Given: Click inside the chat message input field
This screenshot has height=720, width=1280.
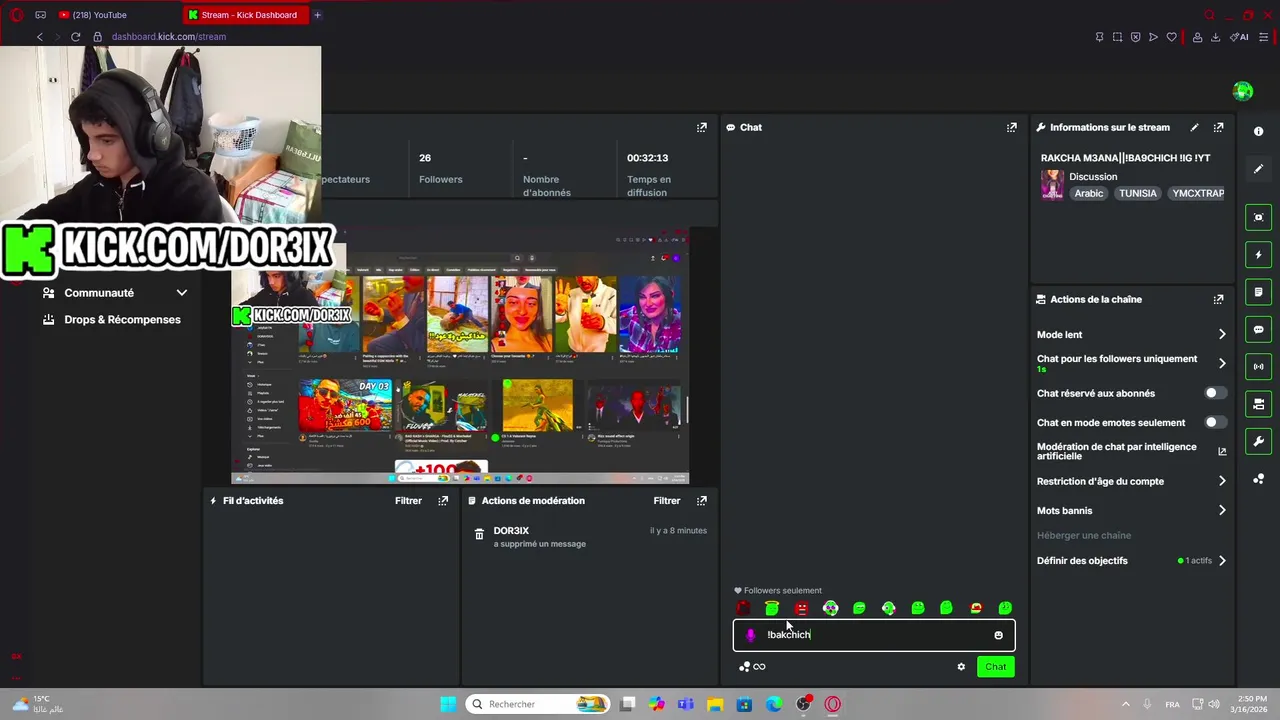Looking at the screenshot, I should point(874,635).
